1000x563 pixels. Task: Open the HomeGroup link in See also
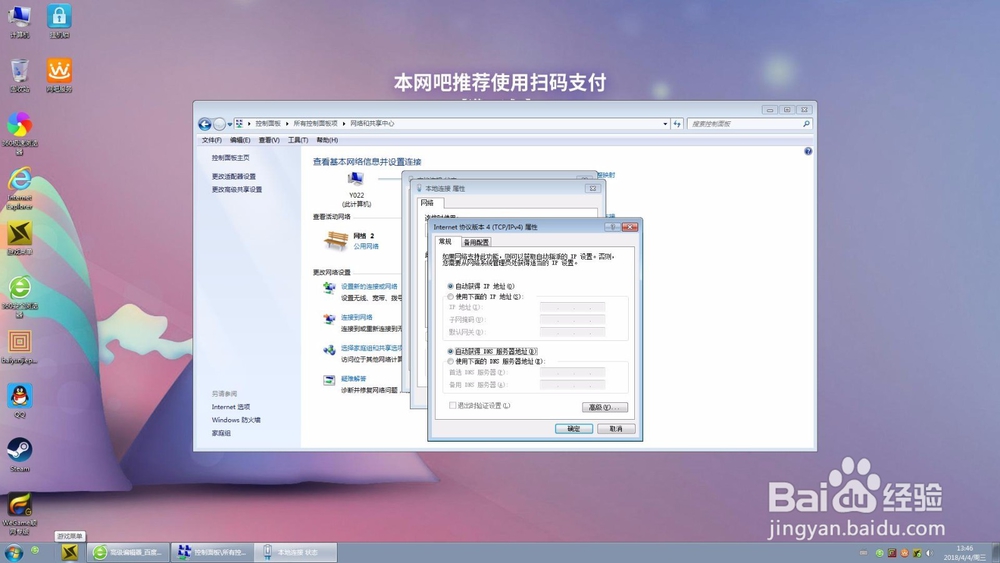pos(221,434)
